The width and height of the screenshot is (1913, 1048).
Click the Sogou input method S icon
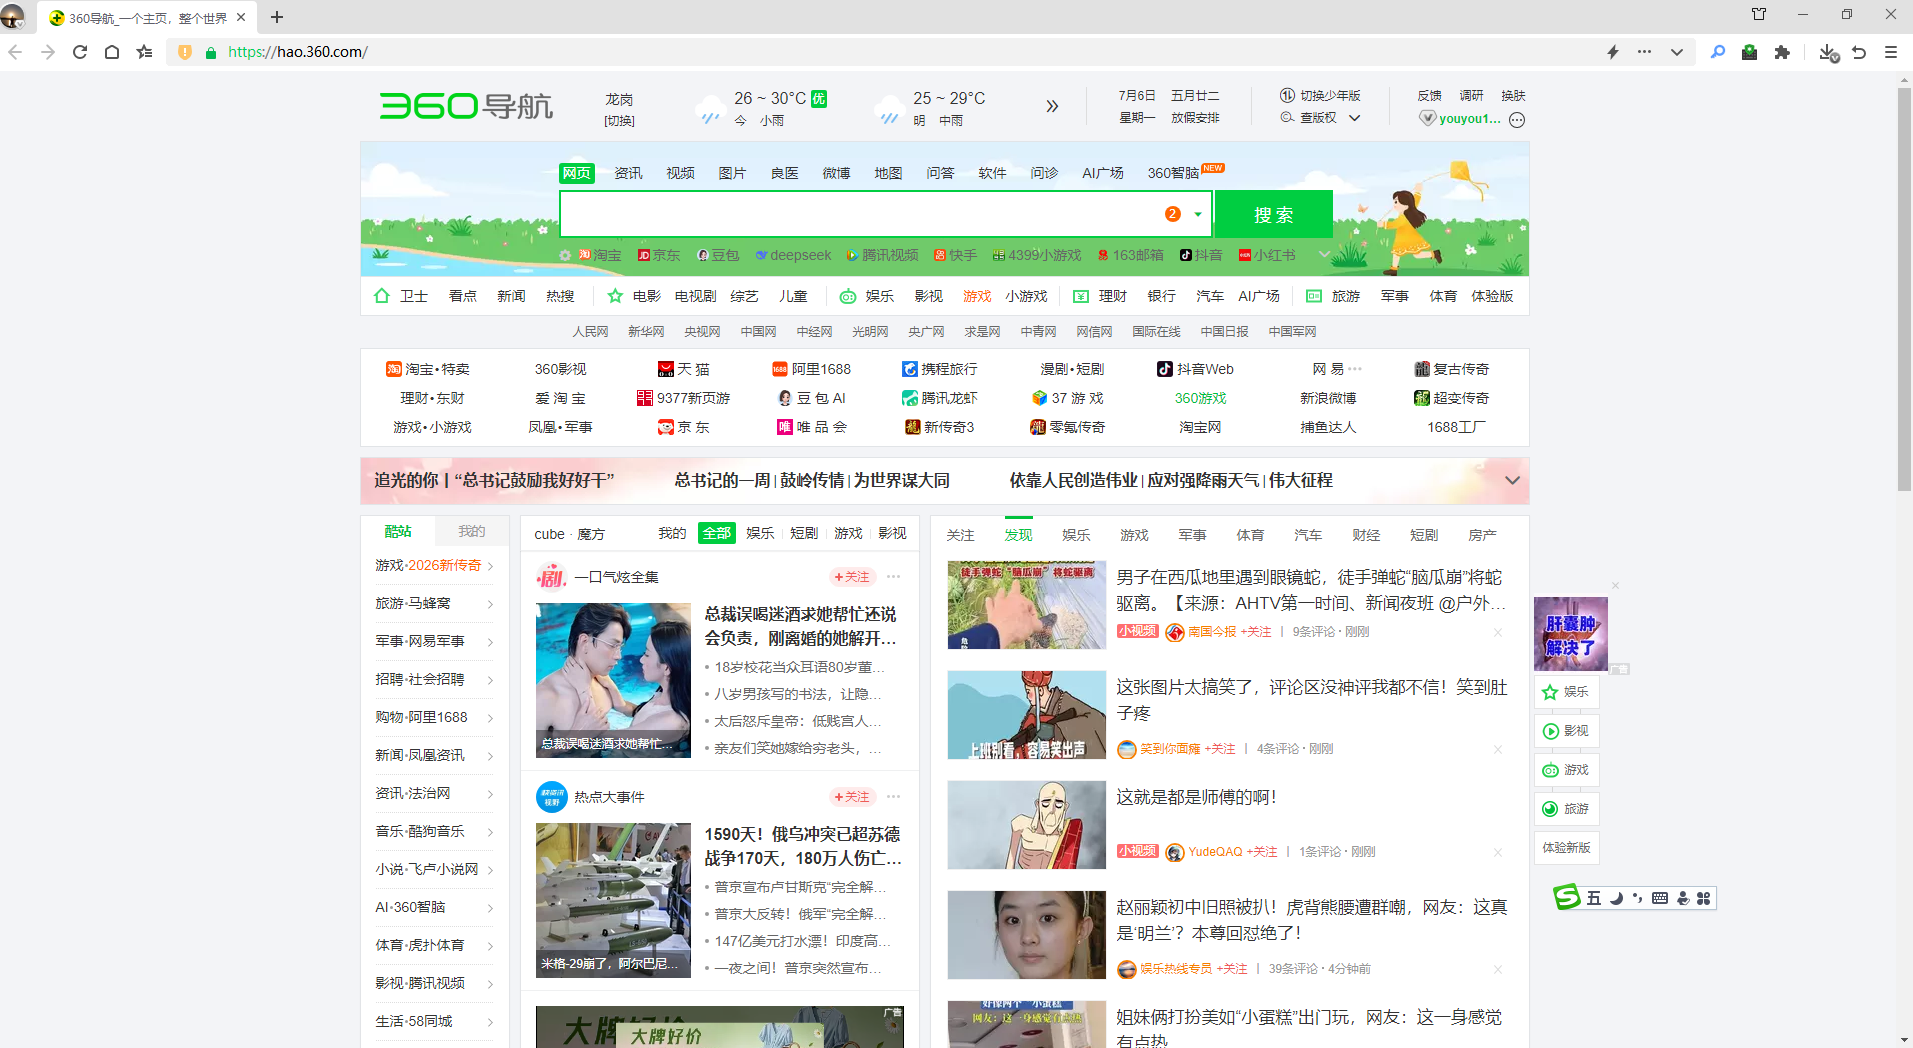[x=1566, y=897]
